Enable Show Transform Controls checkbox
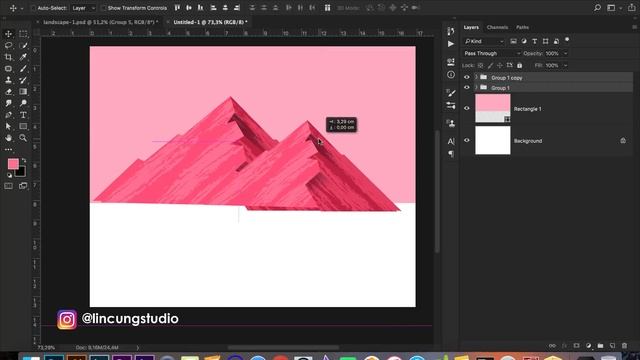Image resolution: width=640 pixels, height=360 pixels. 104,8
